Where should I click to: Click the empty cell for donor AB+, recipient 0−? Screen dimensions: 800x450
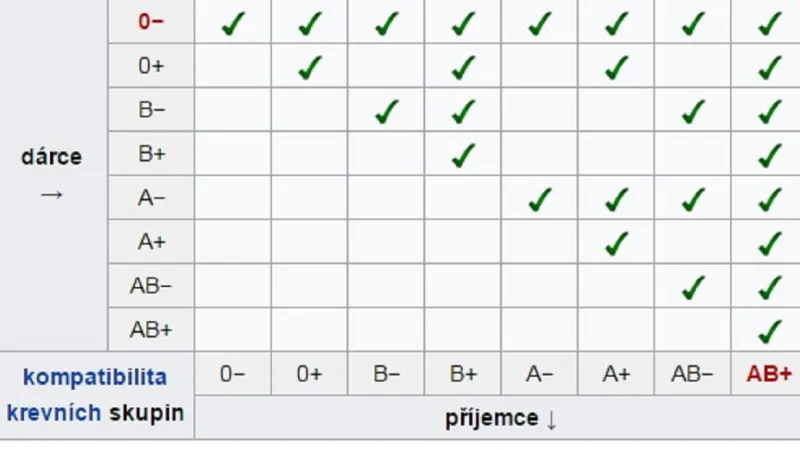pyautogui.click(x=233, y=329)
